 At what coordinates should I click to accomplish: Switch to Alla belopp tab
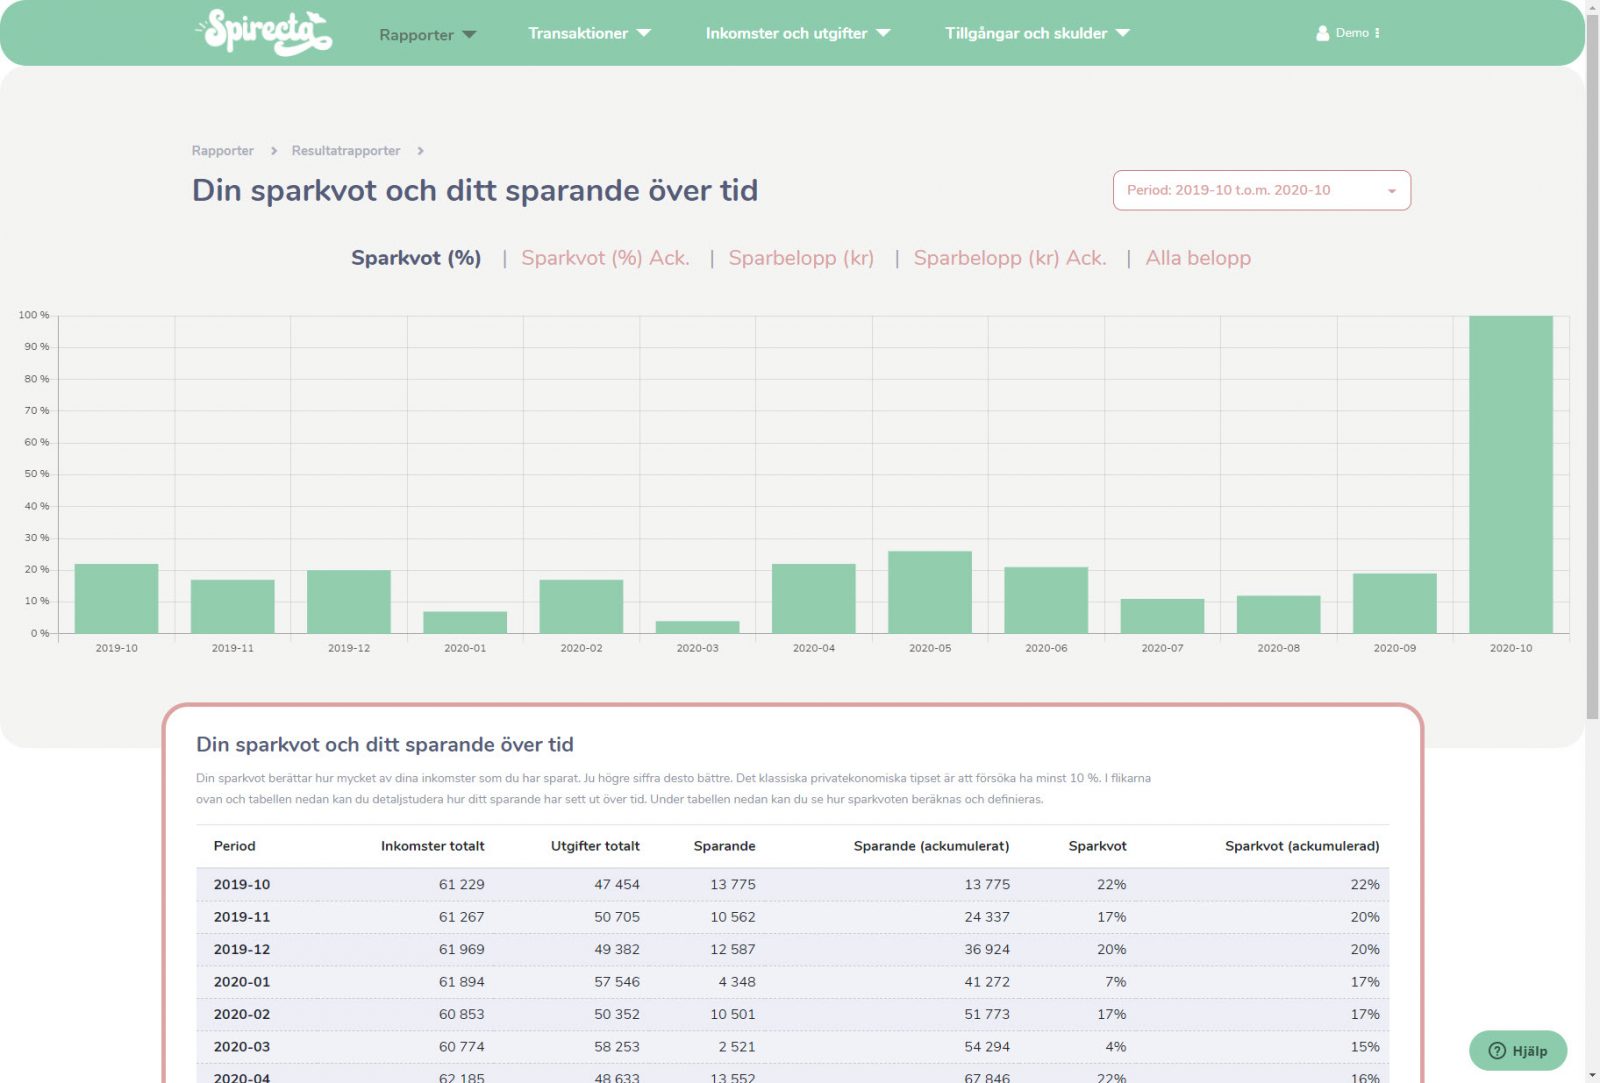(1198, 258)
